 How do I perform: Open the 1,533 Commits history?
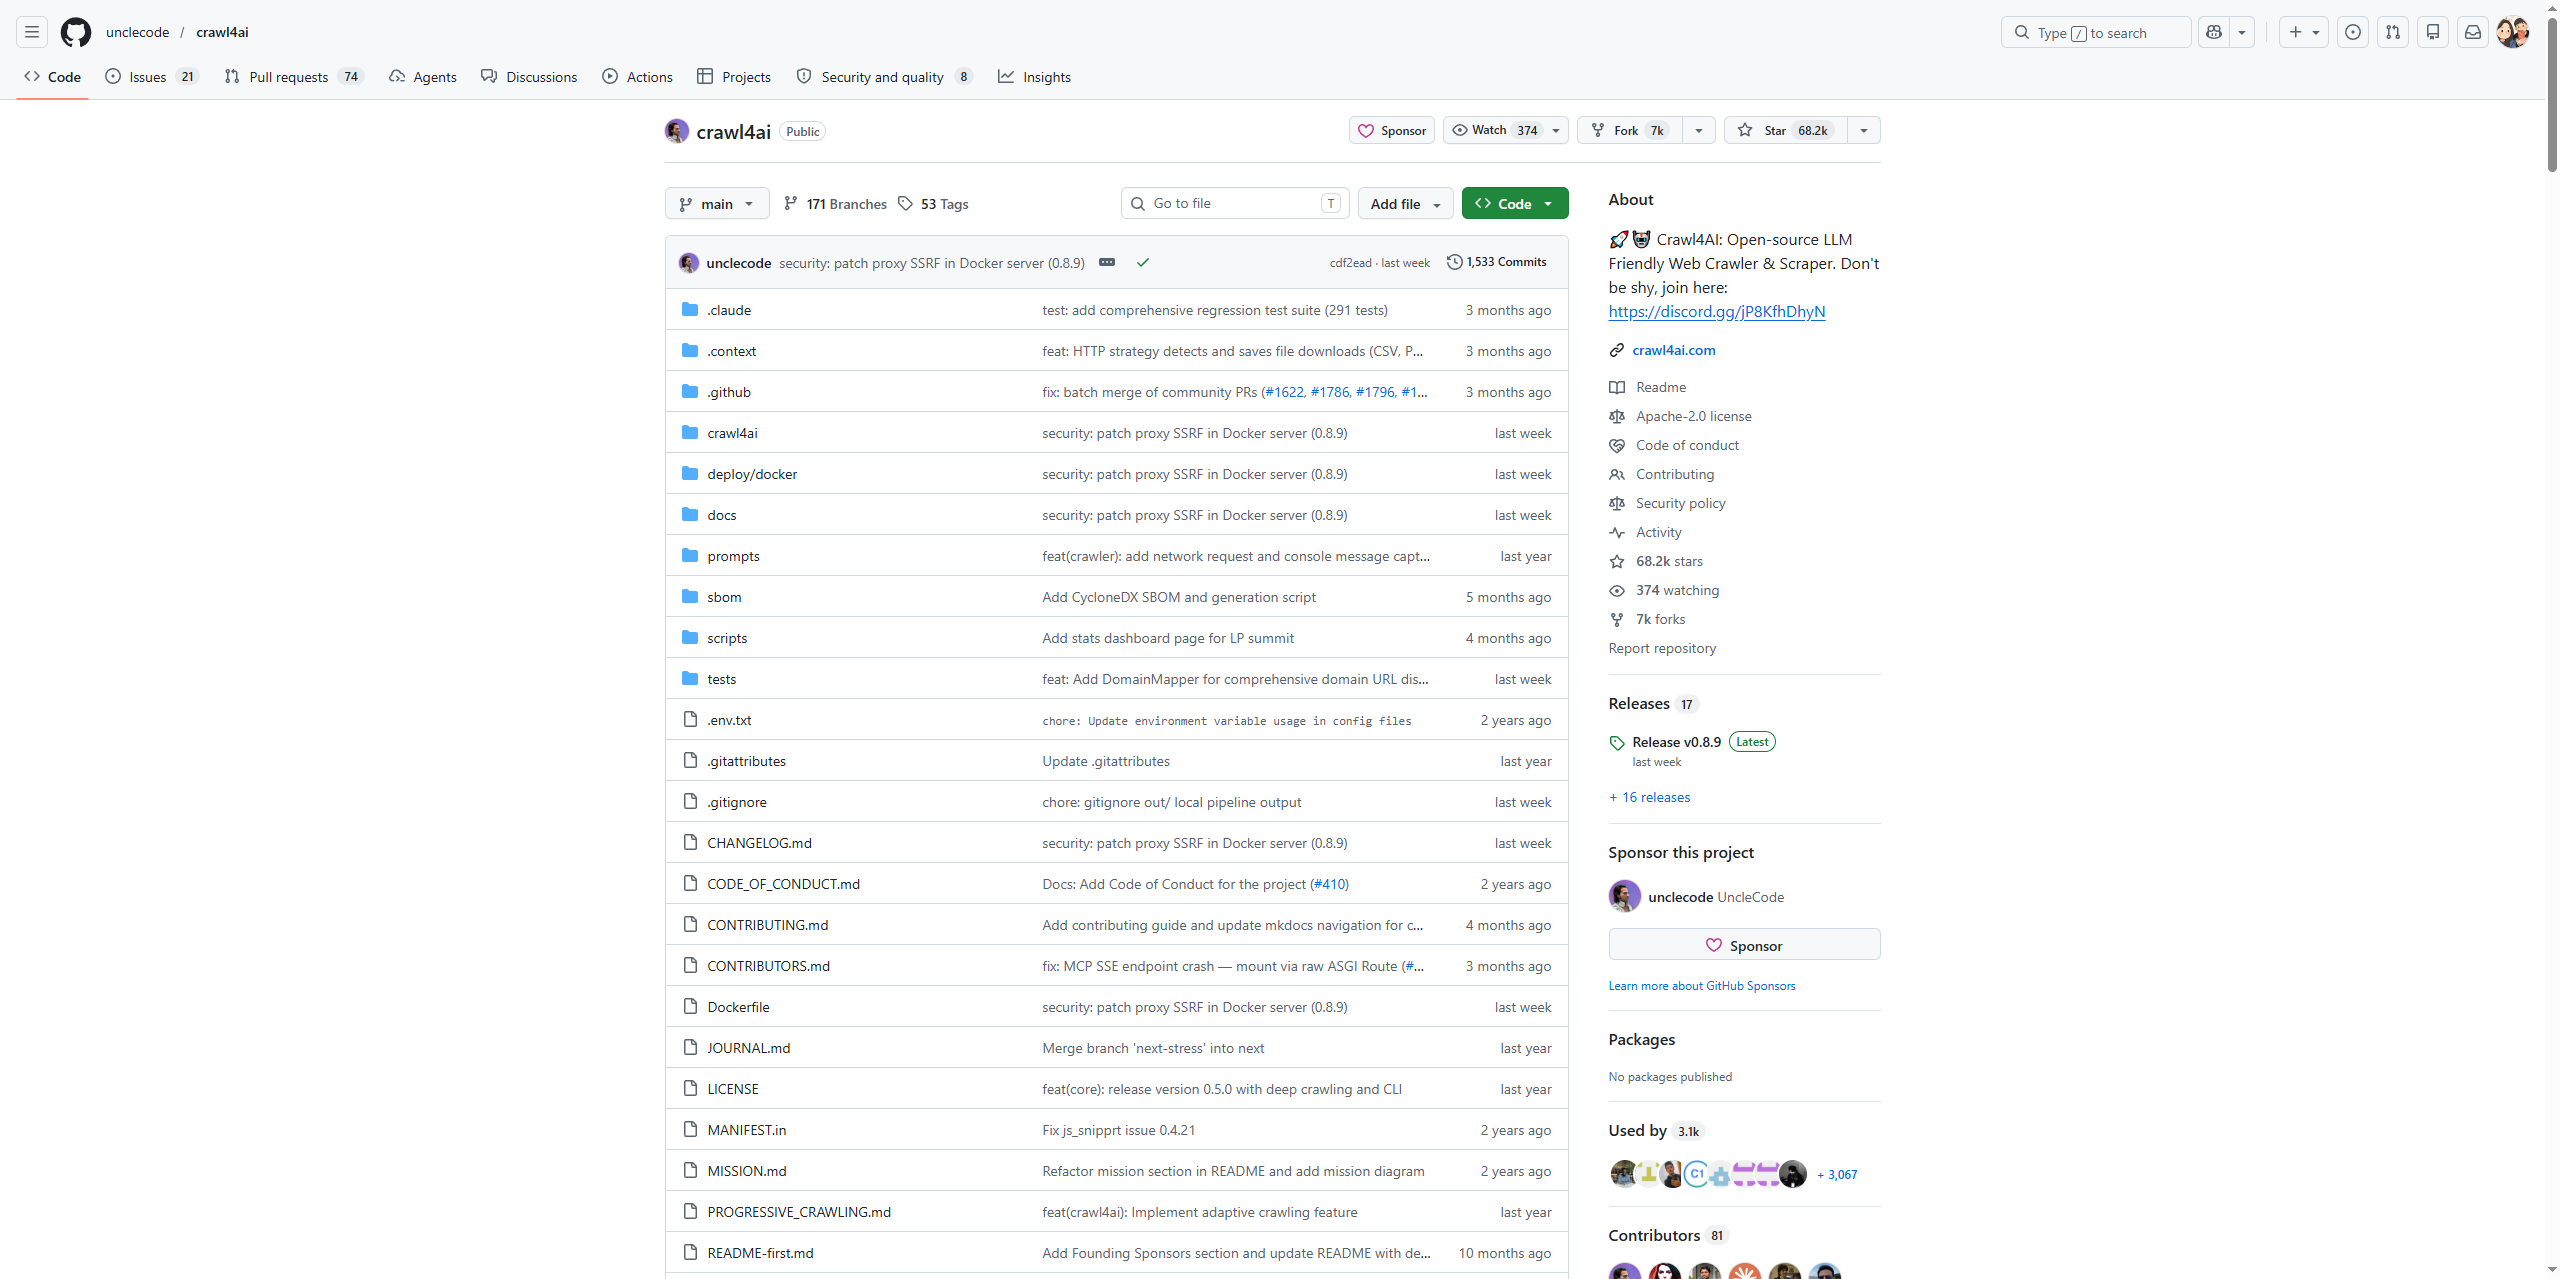point(1497,262)
